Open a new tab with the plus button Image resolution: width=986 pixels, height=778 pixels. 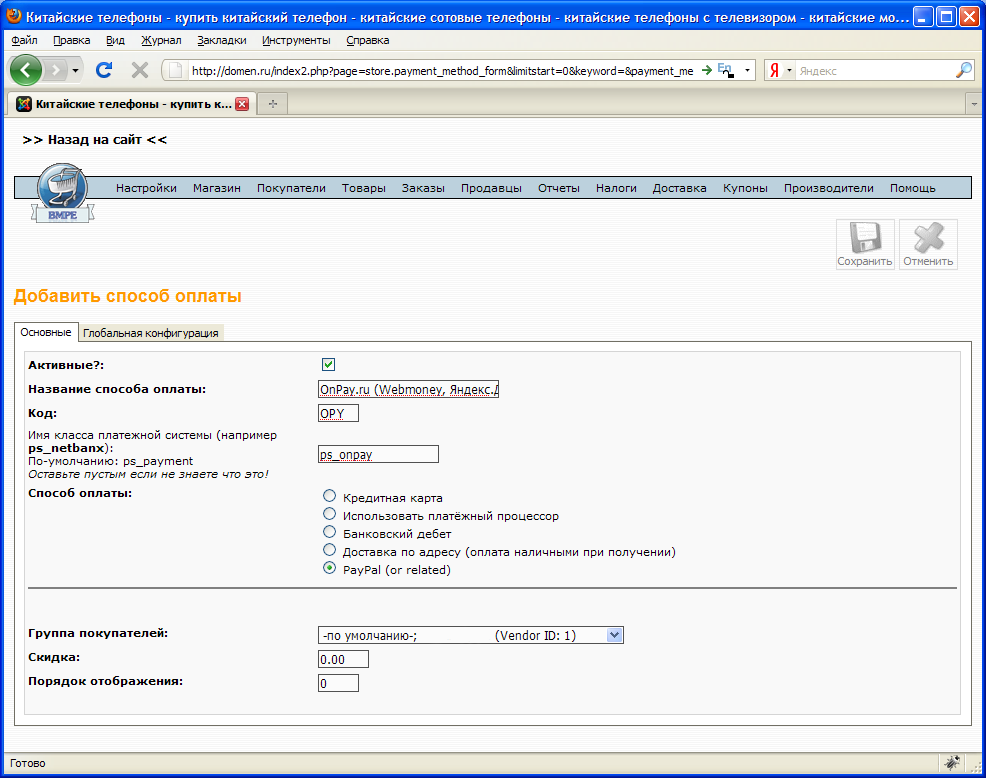coord(271,104)
